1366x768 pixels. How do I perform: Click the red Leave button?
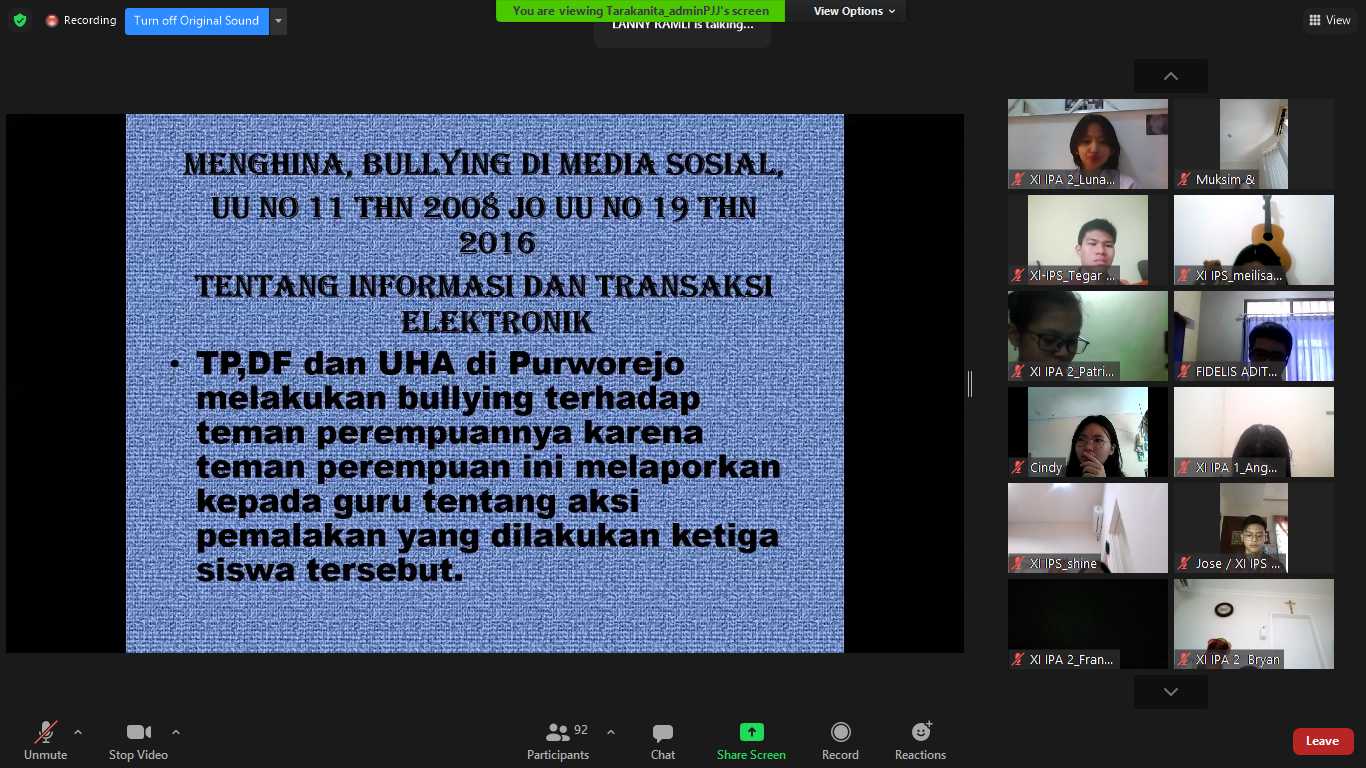click(x=1323, y=741)
